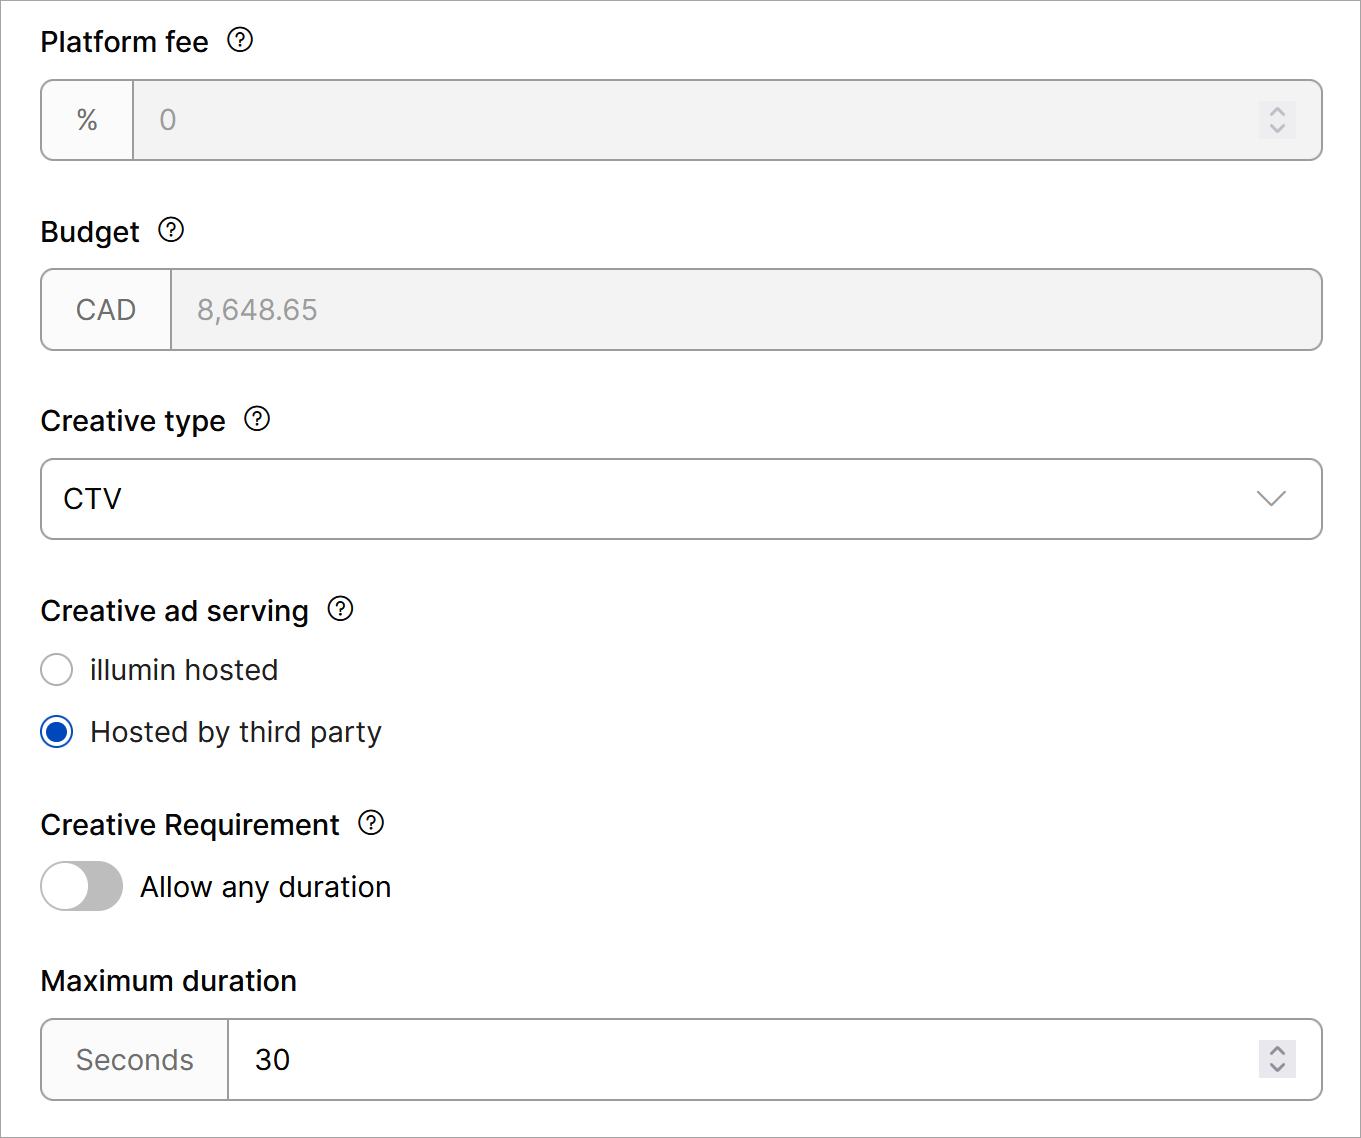The width and height of the screenshot is (1361, 1138).
Task: Enable Allow any duration toggle
Action: (82, 886)
